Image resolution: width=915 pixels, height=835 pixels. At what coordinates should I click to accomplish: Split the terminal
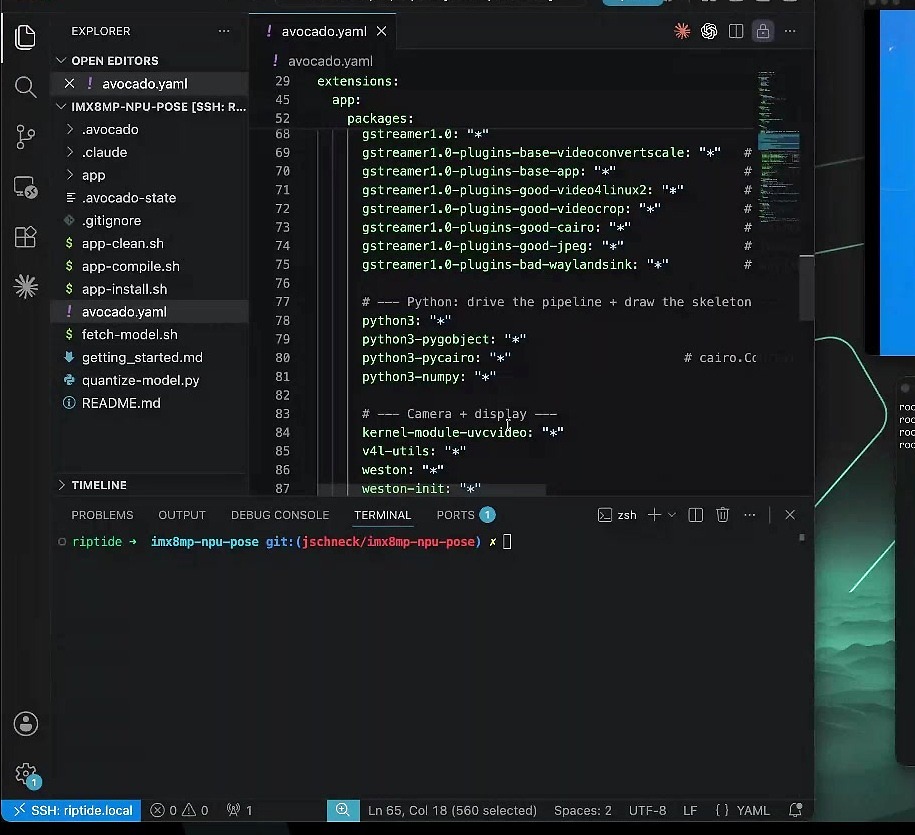coord(696,515)
